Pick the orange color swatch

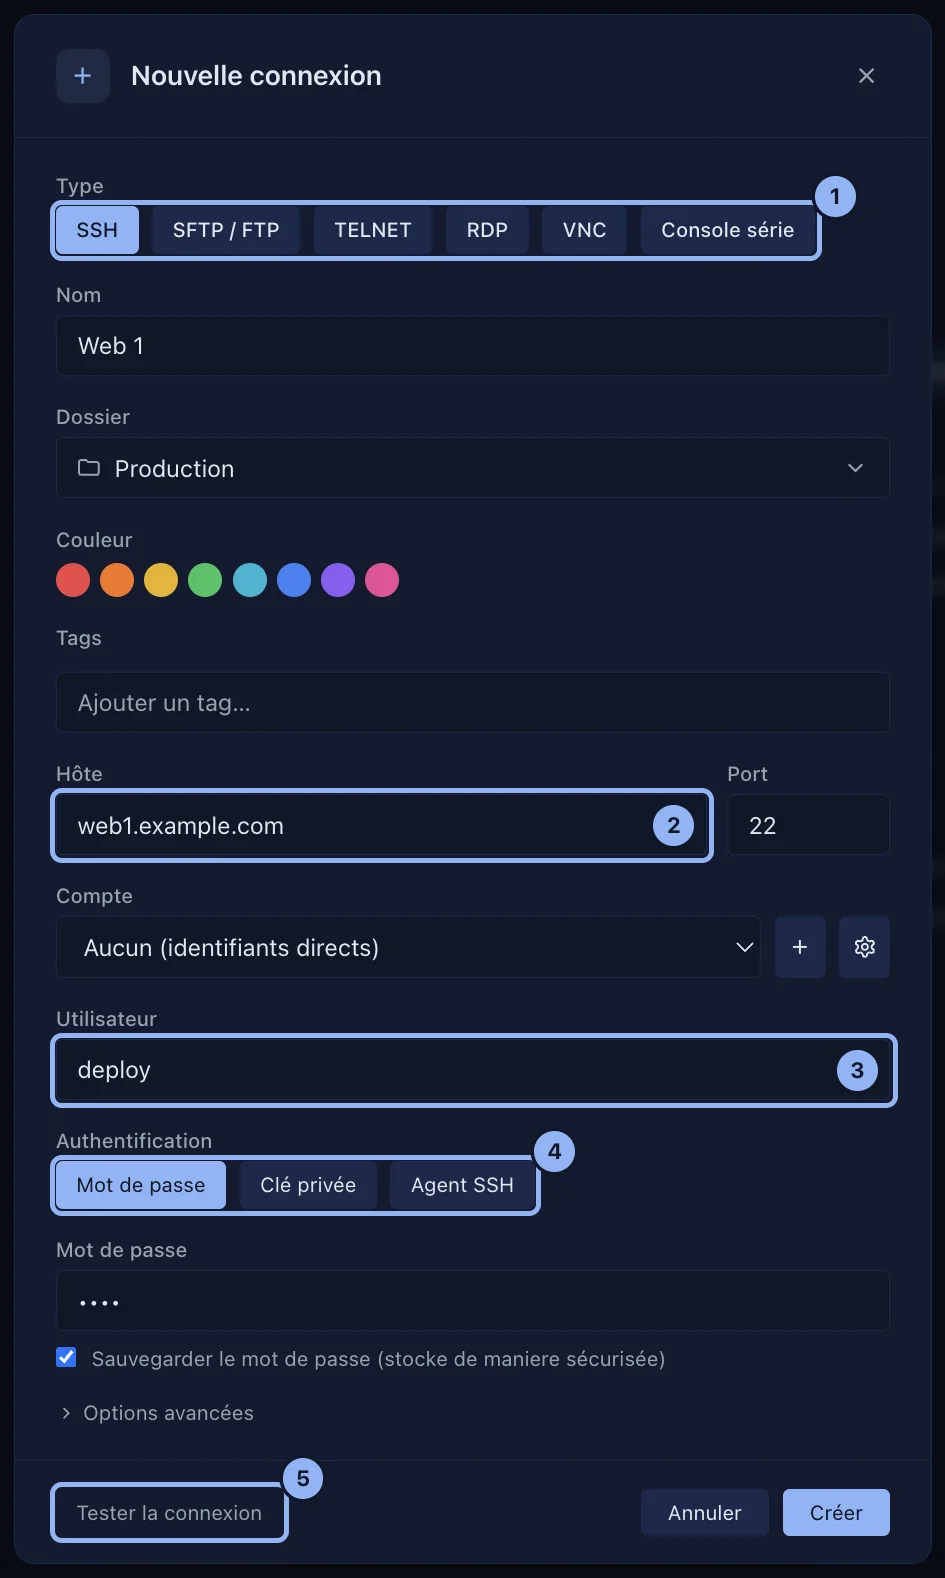pyautogui.click(x=117, y=580)
